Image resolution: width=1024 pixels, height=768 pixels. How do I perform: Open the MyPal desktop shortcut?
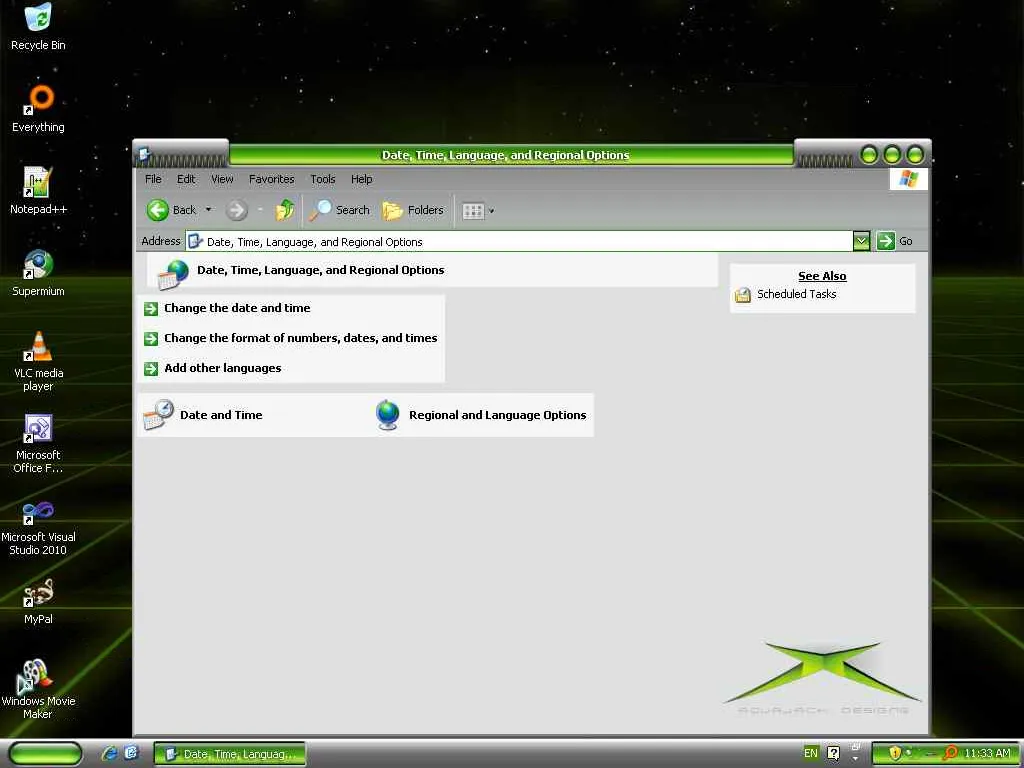pos(38,601)
